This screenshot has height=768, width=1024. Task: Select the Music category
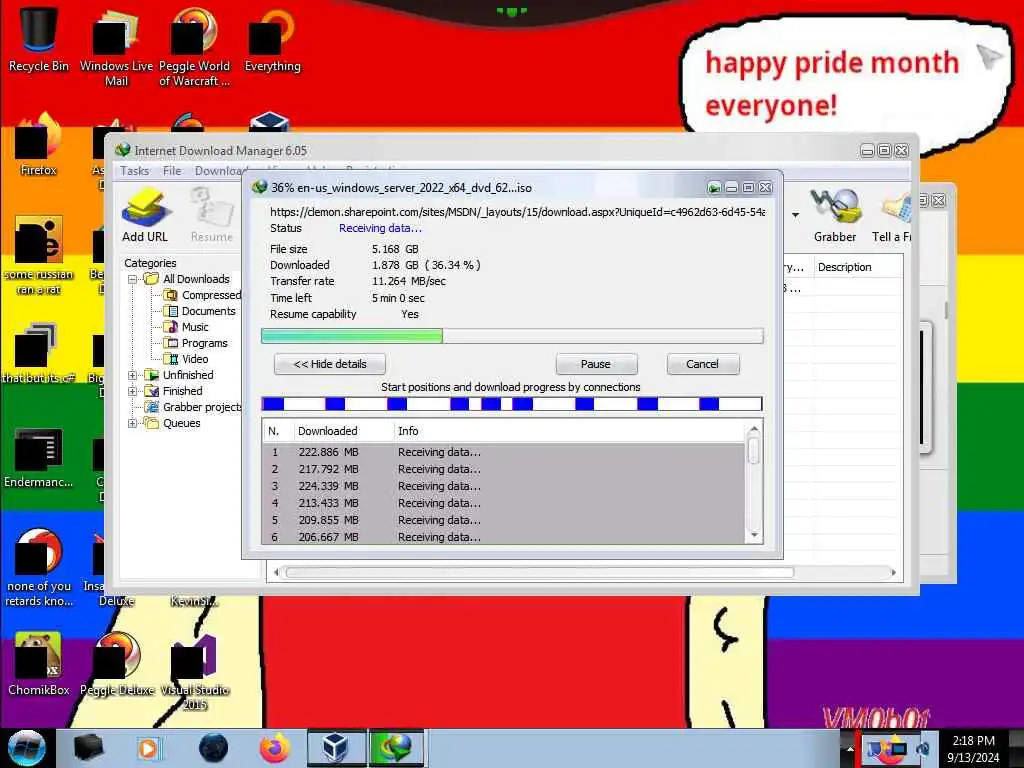195,327
